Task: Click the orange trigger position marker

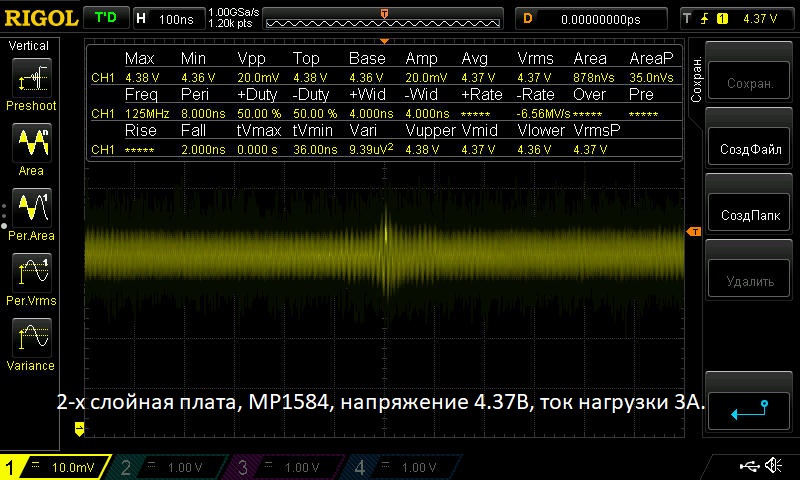Action: 384,13
